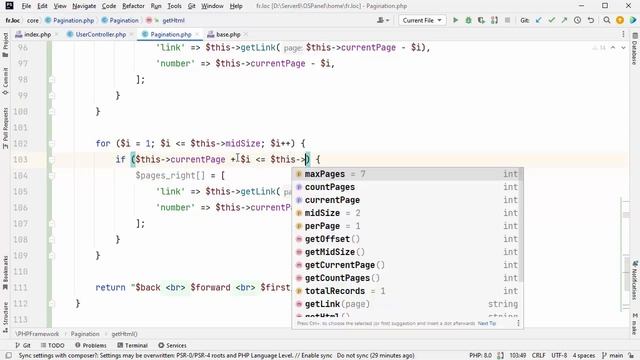This screenshot has width=640, height=360.
Task: Switch to base.php tab
Action: pyautogui.click(x=228, y=34)
